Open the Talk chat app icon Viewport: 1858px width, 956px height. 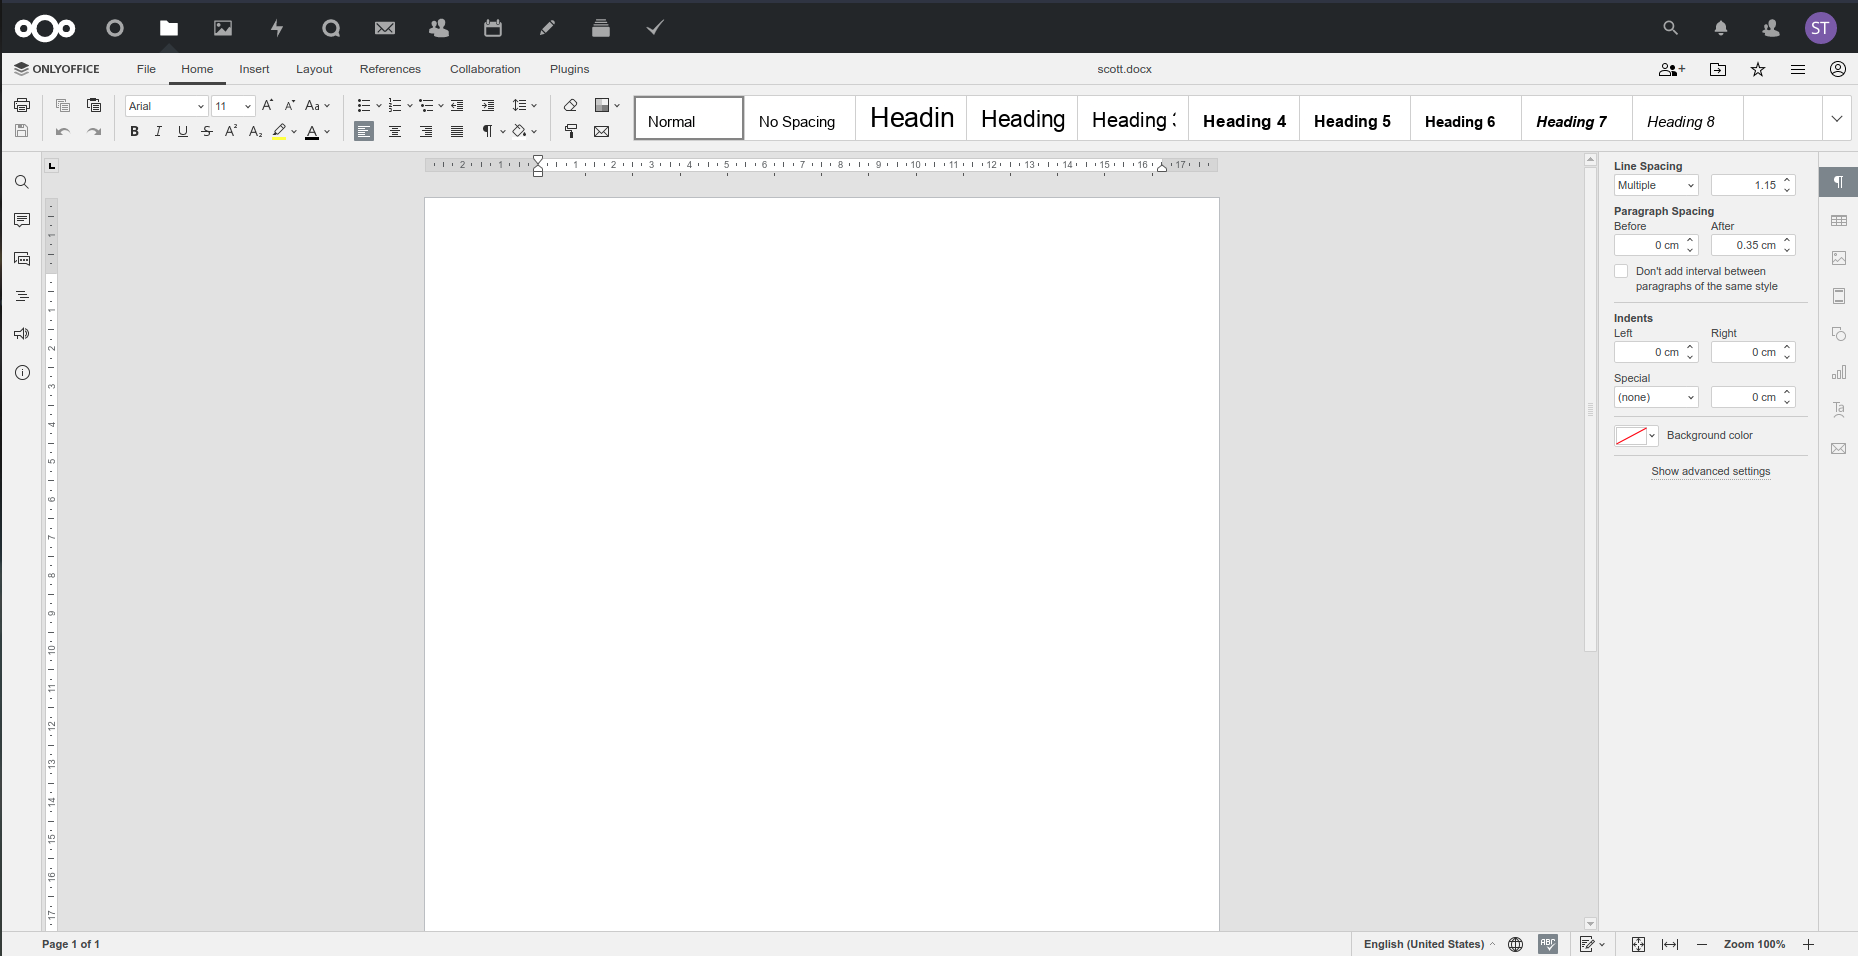(x=331, y=28)
